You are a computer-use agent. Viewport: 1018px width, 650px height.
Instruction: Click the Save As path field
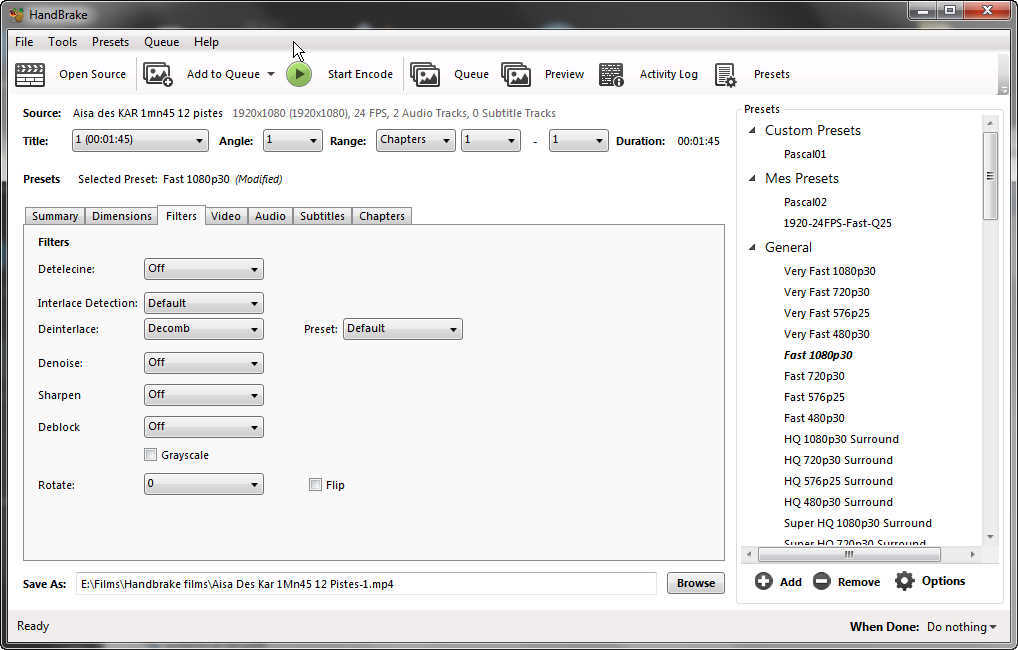coord(366,584)
